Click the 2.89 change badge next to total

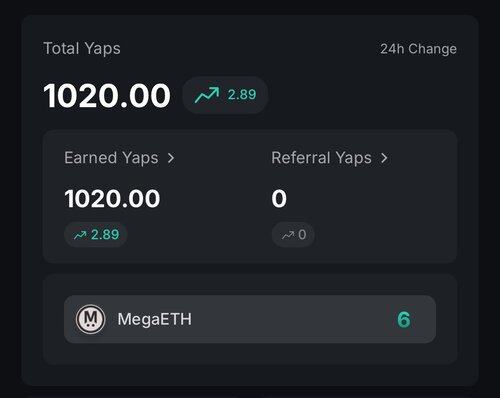pyautogui.click(x=225, y=95)
